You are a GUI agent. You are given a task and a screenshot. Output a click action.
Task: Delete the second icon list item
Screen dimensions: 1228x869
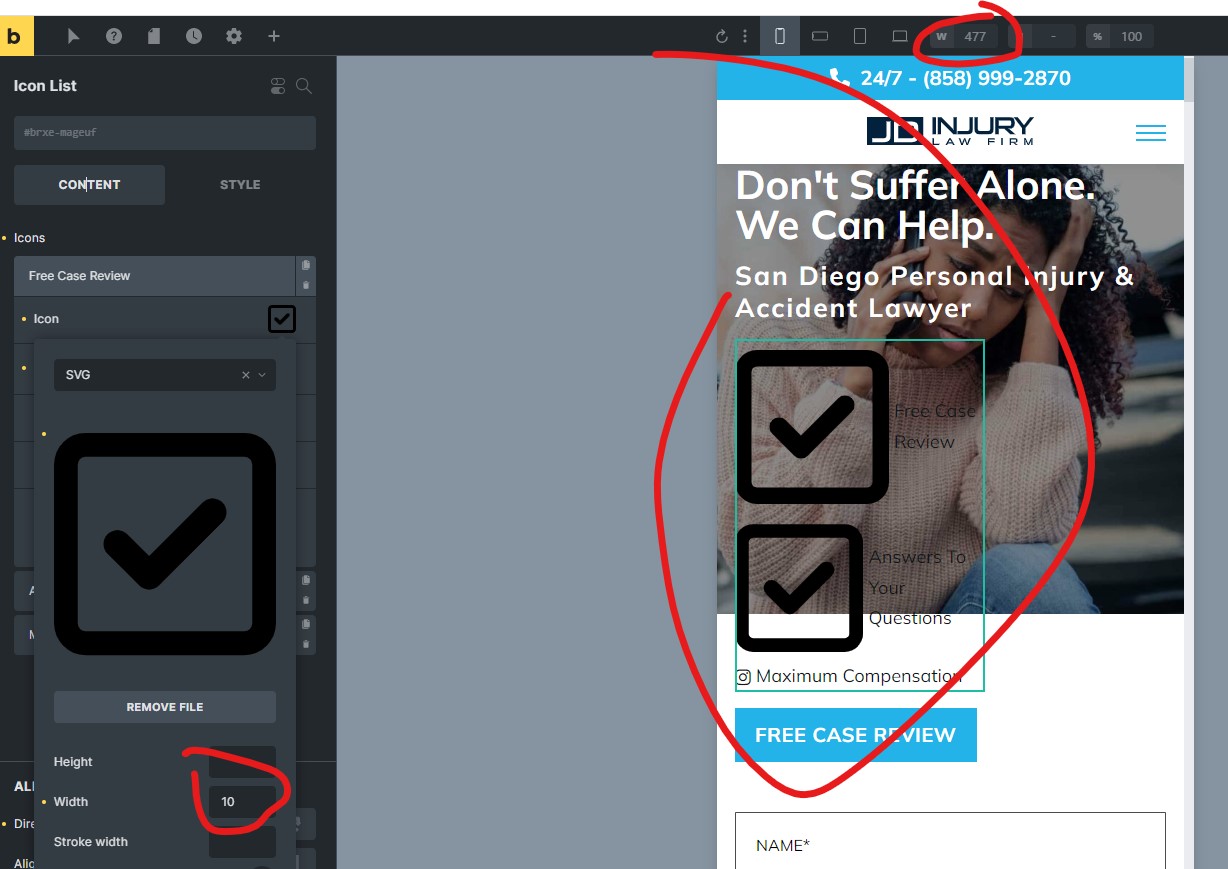(306, 600)
